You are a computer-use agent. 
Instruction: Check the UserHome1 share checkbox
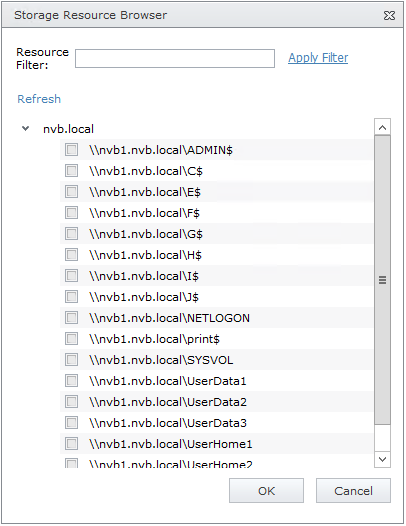pos(71,444)
